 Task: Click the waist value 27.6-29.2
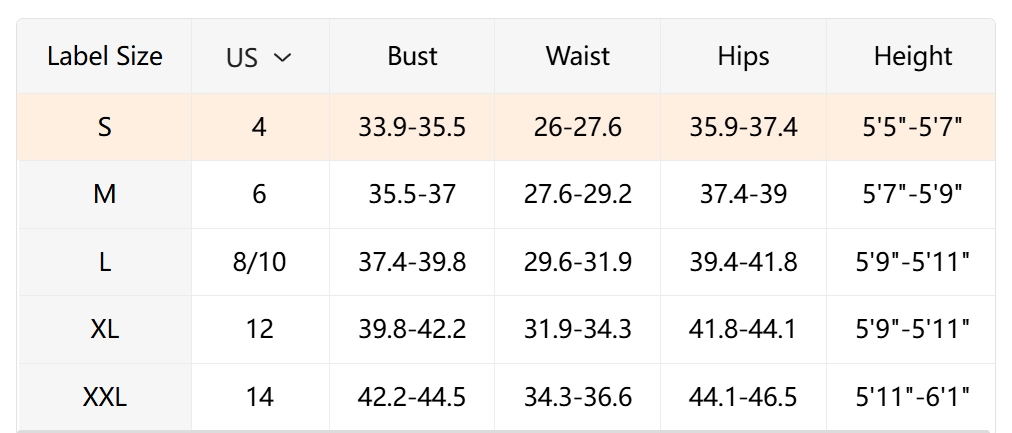point(577,194)
